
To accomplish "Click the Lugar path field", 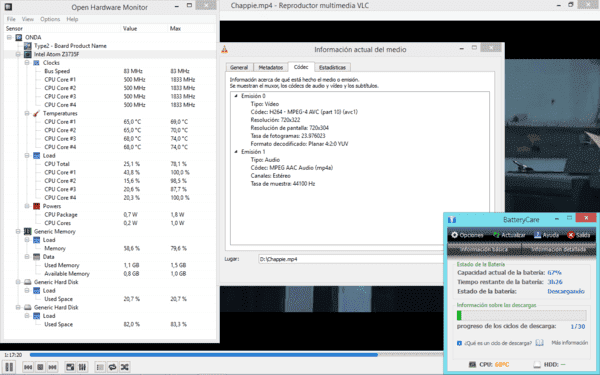I will click(350, 259).
